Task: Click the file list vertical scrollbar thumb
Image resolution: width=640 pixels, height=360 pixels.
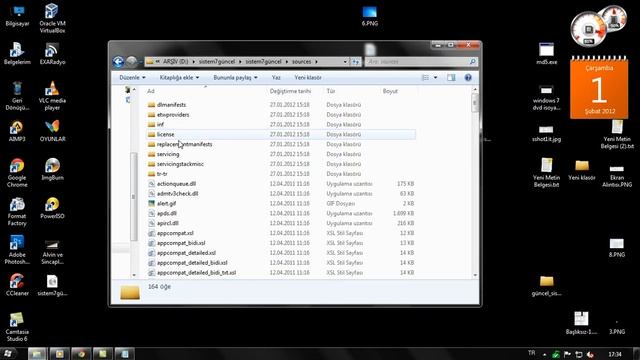Action: pyautogui.click(x=475, y=103)
